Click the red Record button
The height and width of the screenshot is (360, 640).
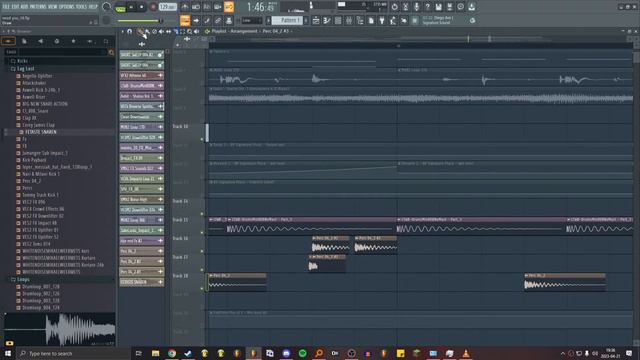(153, 7)
